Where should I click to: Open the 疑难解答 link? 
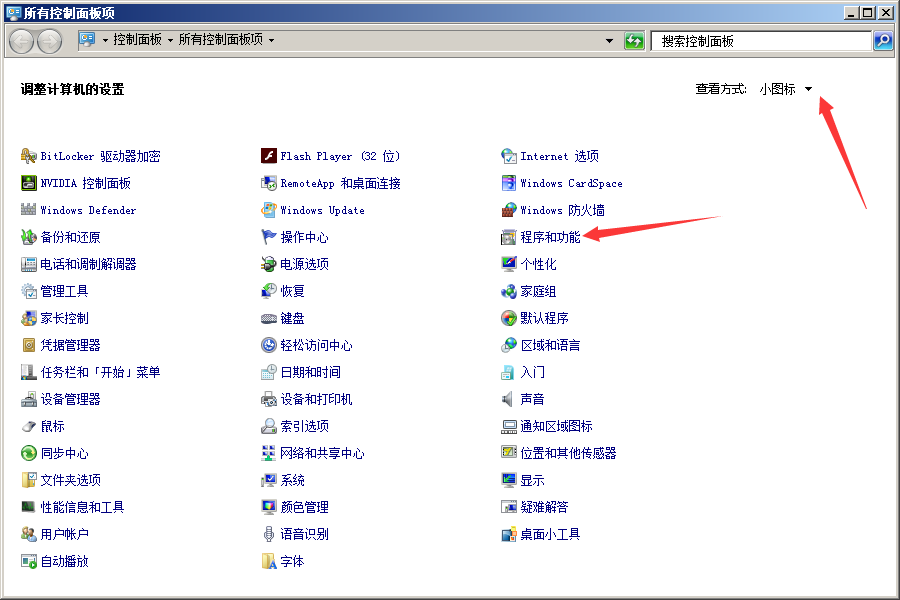(x=544, y=507)
